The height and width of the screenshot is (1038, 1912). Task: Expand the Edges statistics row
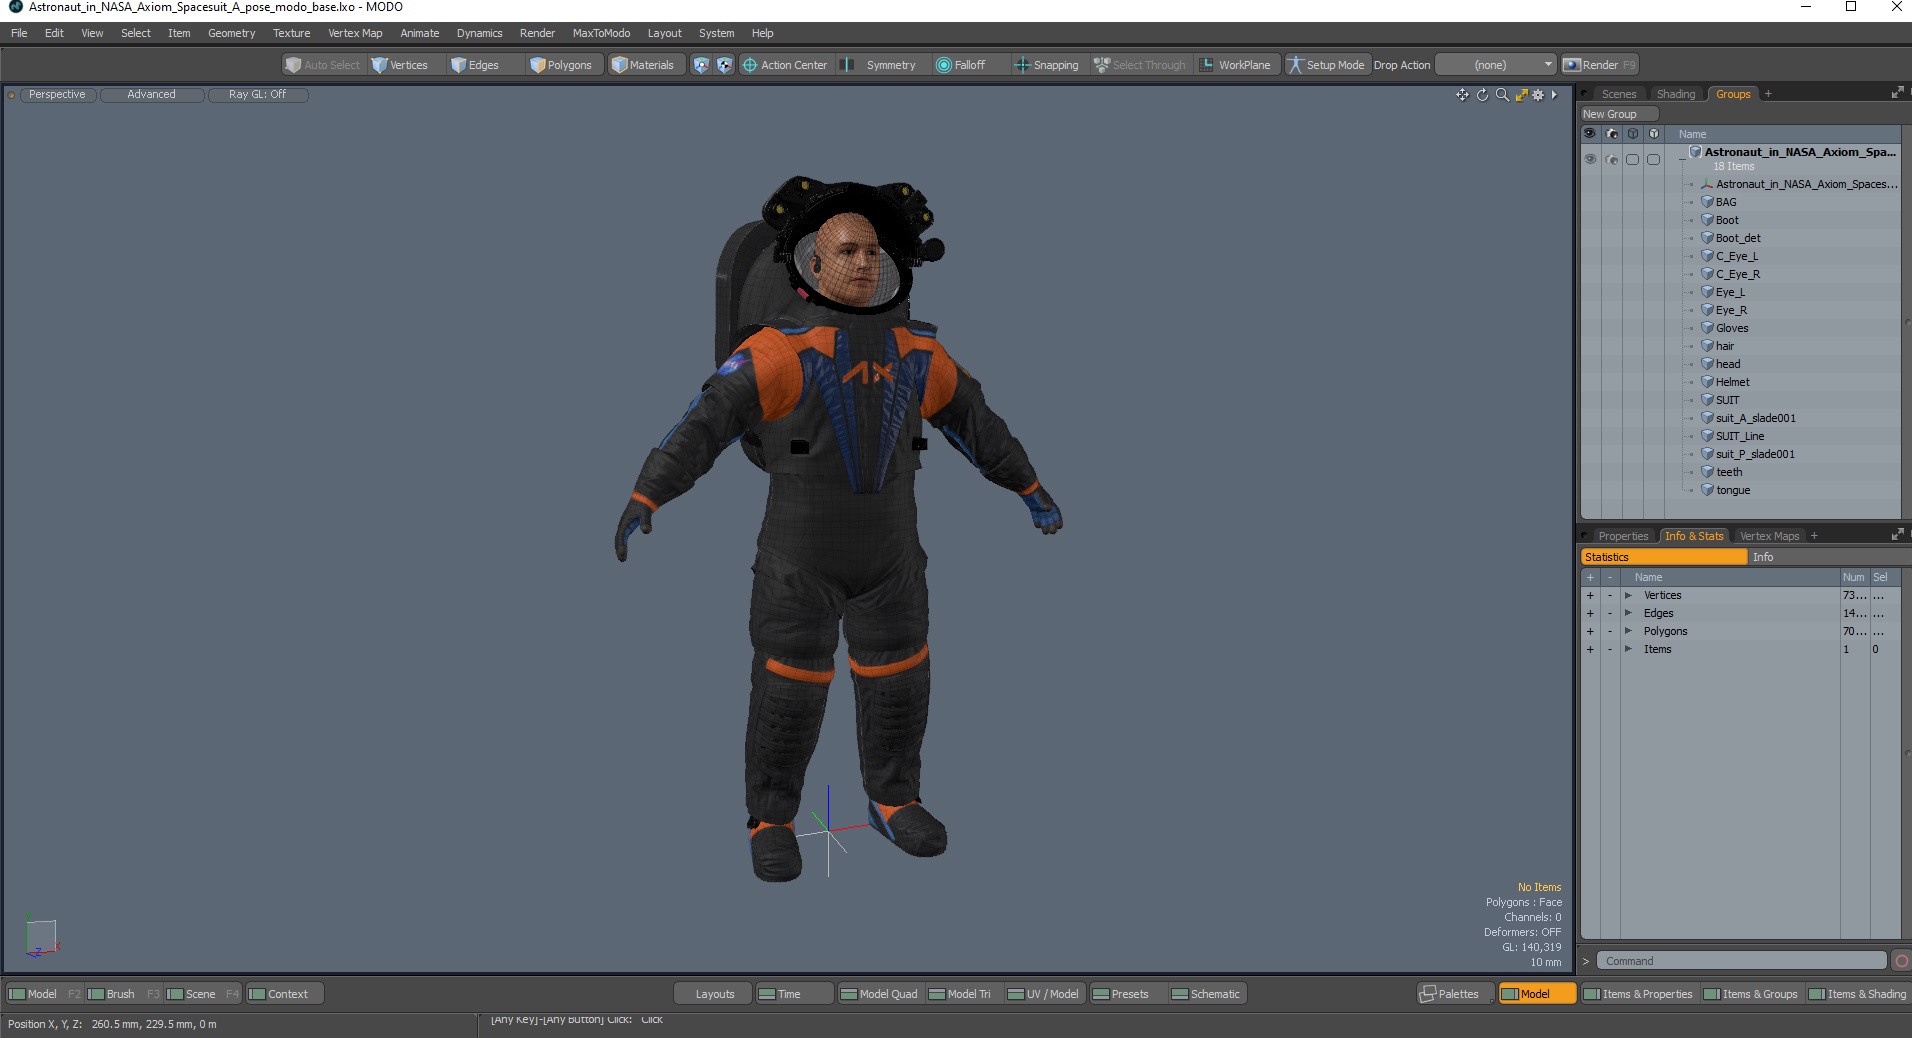[1628, 613]
